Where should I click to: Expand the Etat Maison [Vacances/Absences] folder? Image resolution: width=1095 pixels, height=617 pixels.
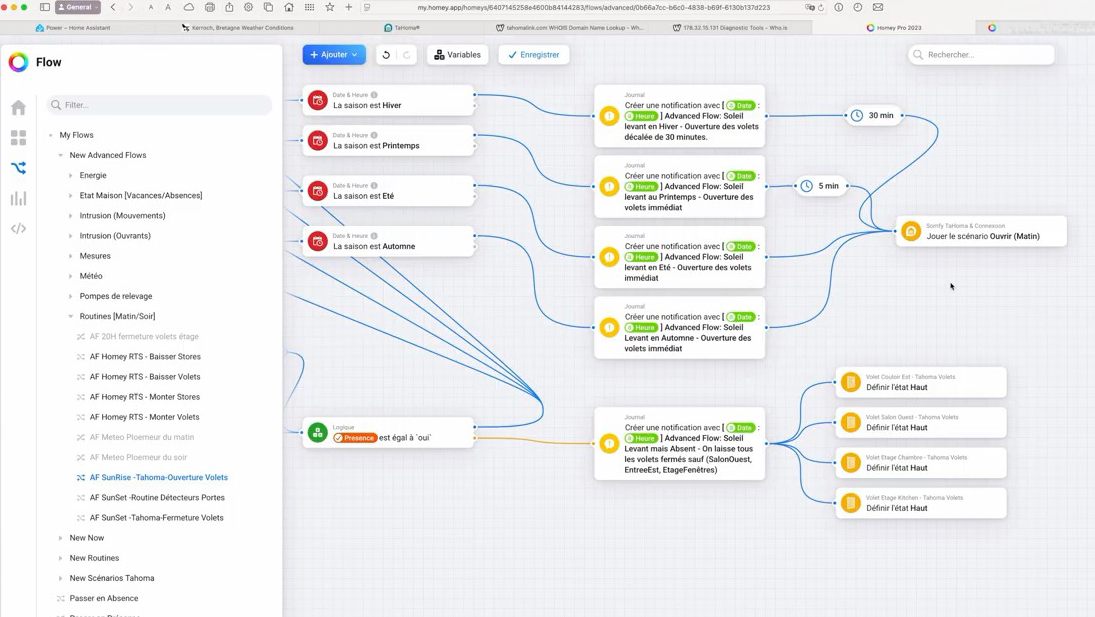pyautogui.click(x=71, y=196)
